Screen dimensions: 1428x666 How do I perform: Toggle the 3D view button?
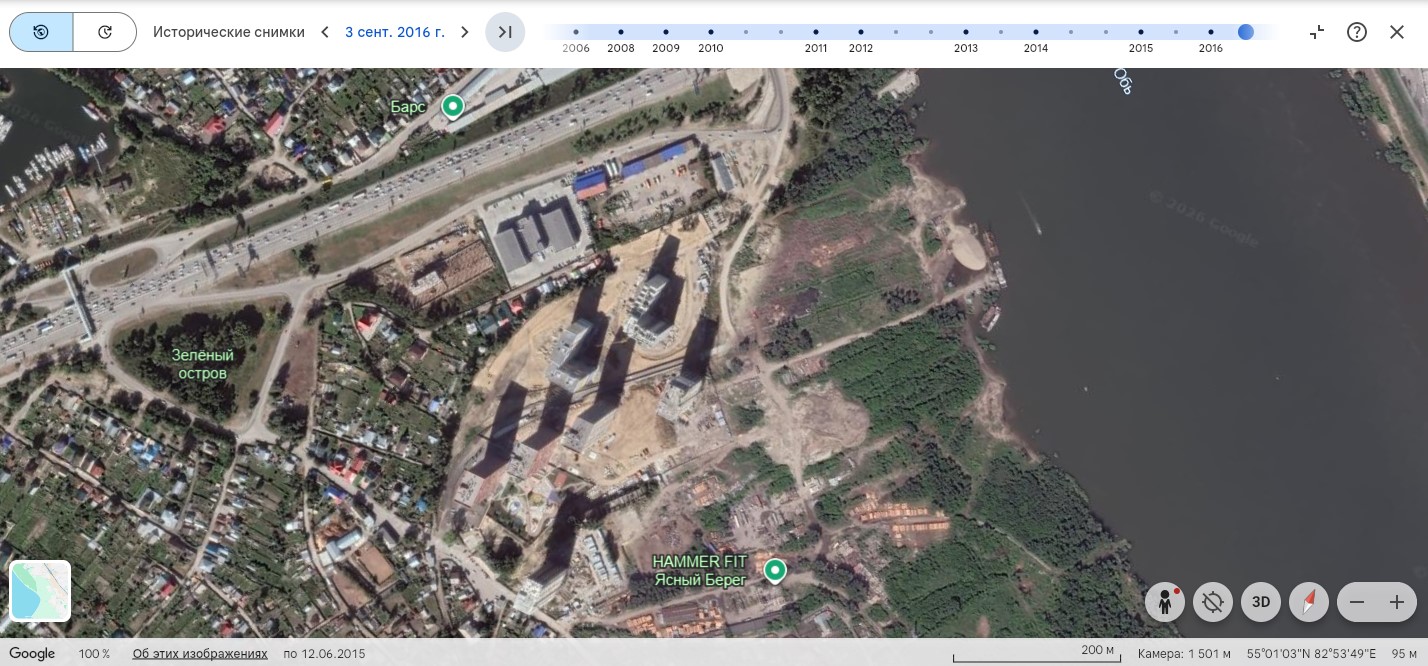1261,602
